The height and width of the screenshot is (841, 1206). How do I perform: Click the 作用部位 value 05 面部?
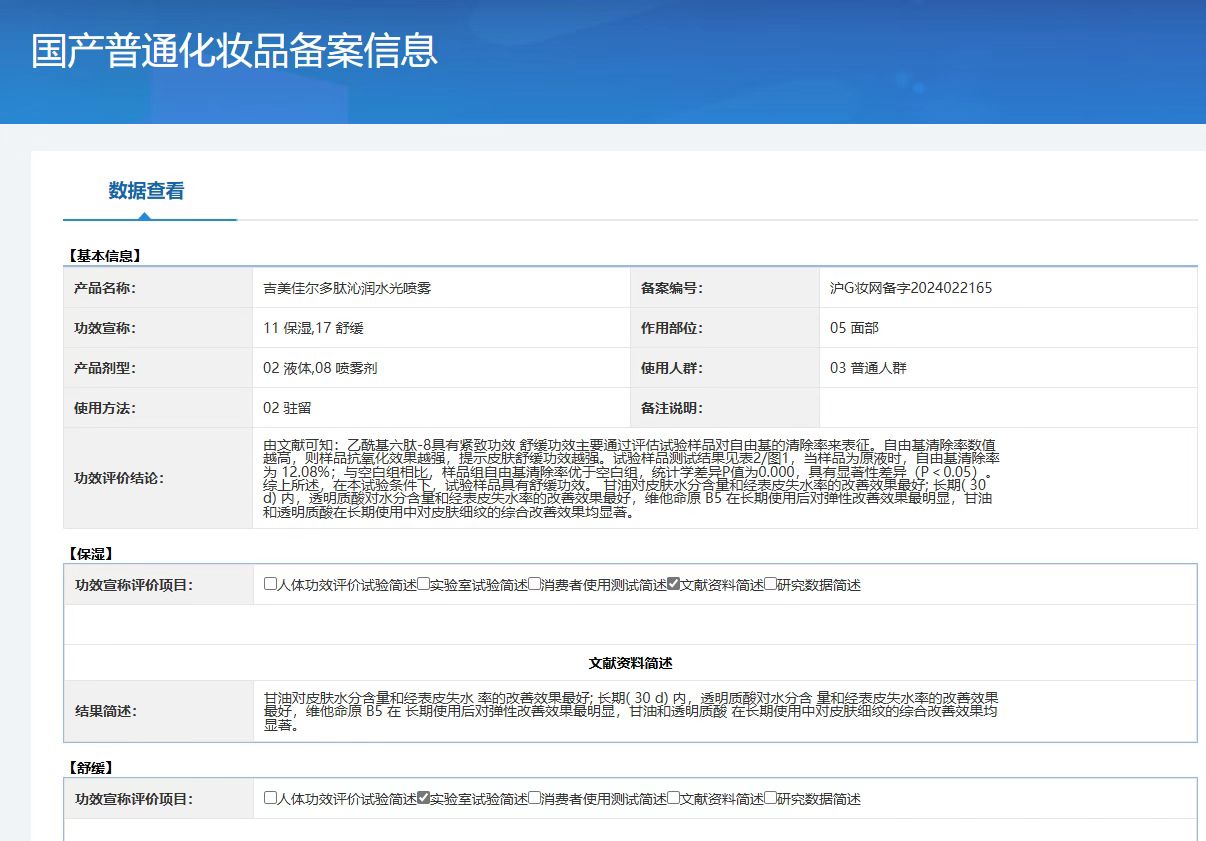(854, 328)
